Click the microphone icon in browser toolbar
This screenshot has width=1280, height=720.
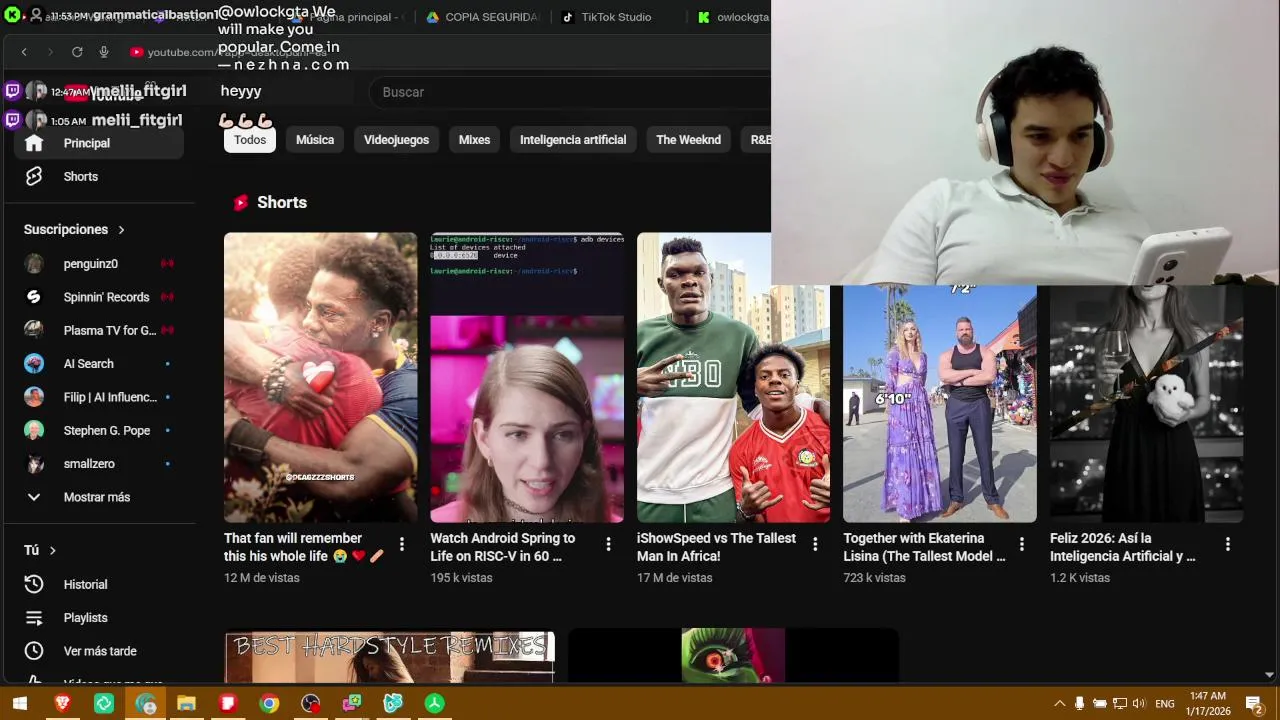104,52
